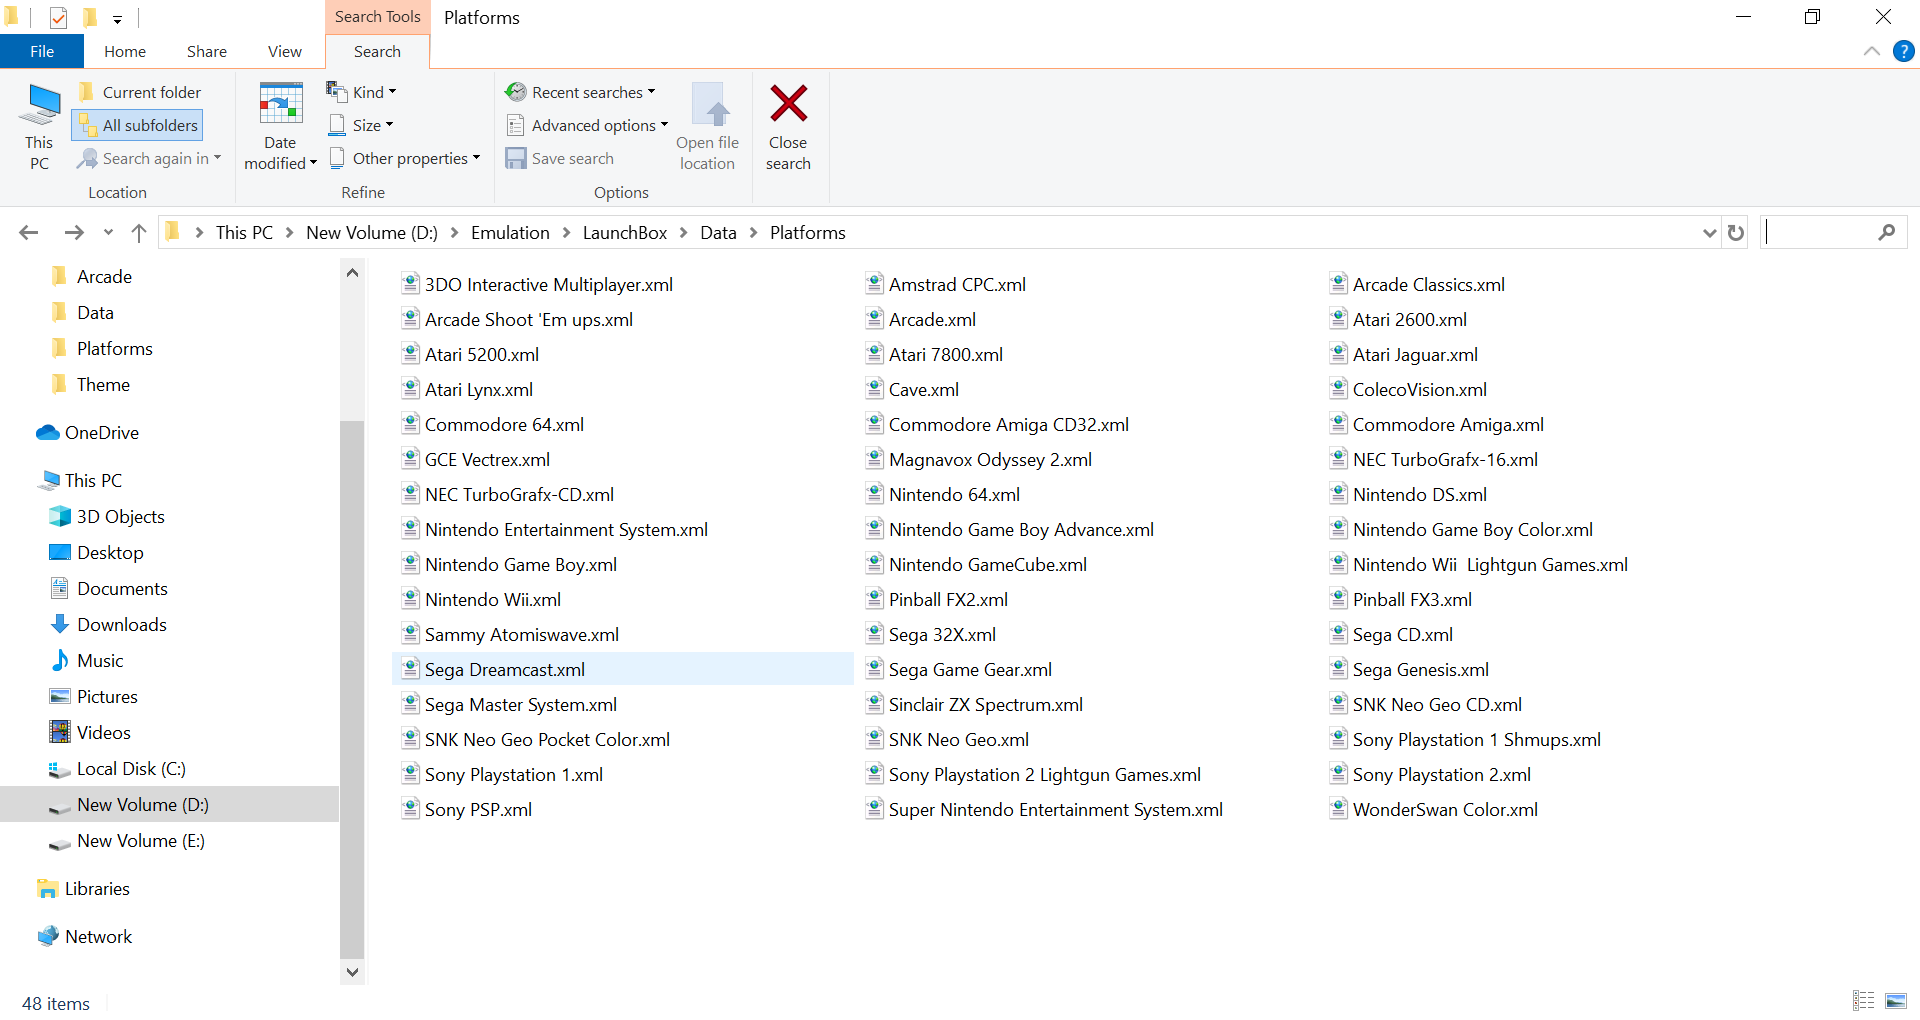Switch to the View ribbon tab
Viewport: 1920px width, 1020px height.
coord(285,51)
